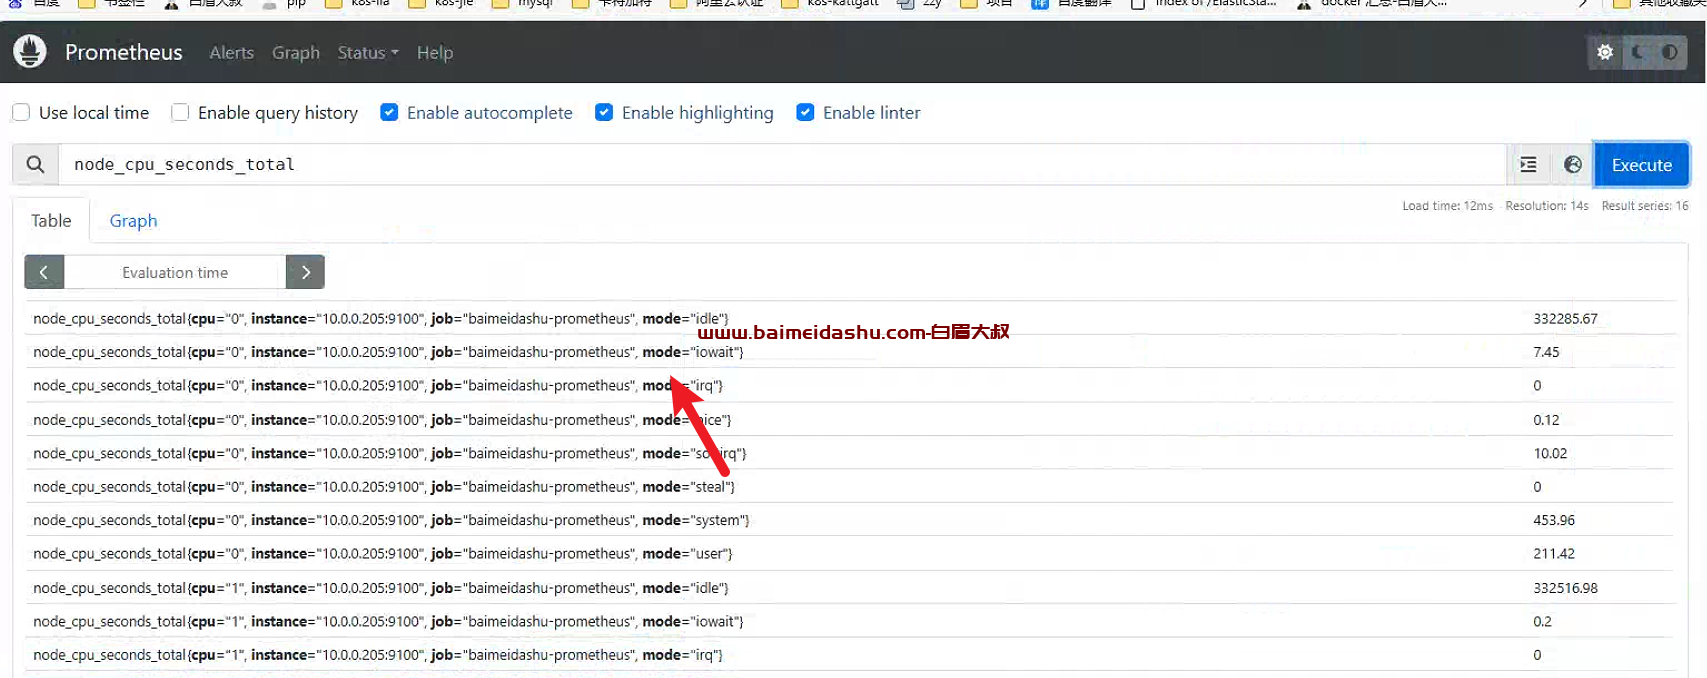This screenshot has width=1707, height=678.
Task: Turn off Enable highlighting checkbox
Action: pyautogui.click(x=604, y=112)
